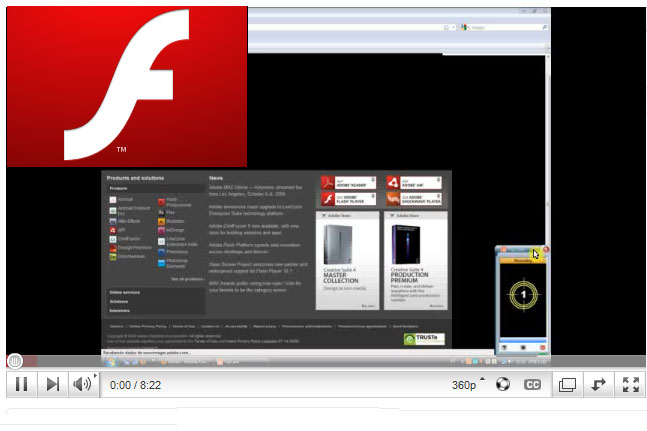
Task: Click the Google search box in browser
Action: pos(505,27)
